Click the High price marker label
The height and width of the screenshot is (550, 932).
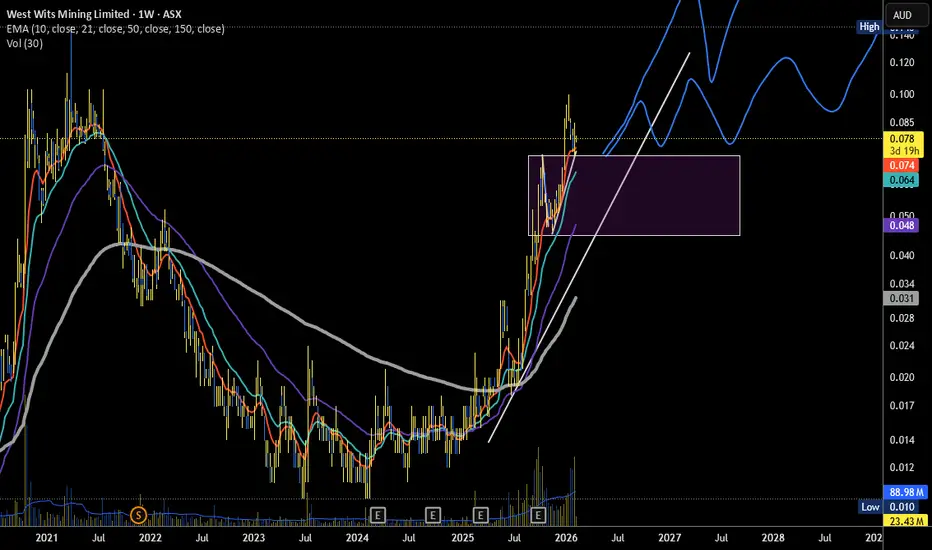[x=869, y=27]
